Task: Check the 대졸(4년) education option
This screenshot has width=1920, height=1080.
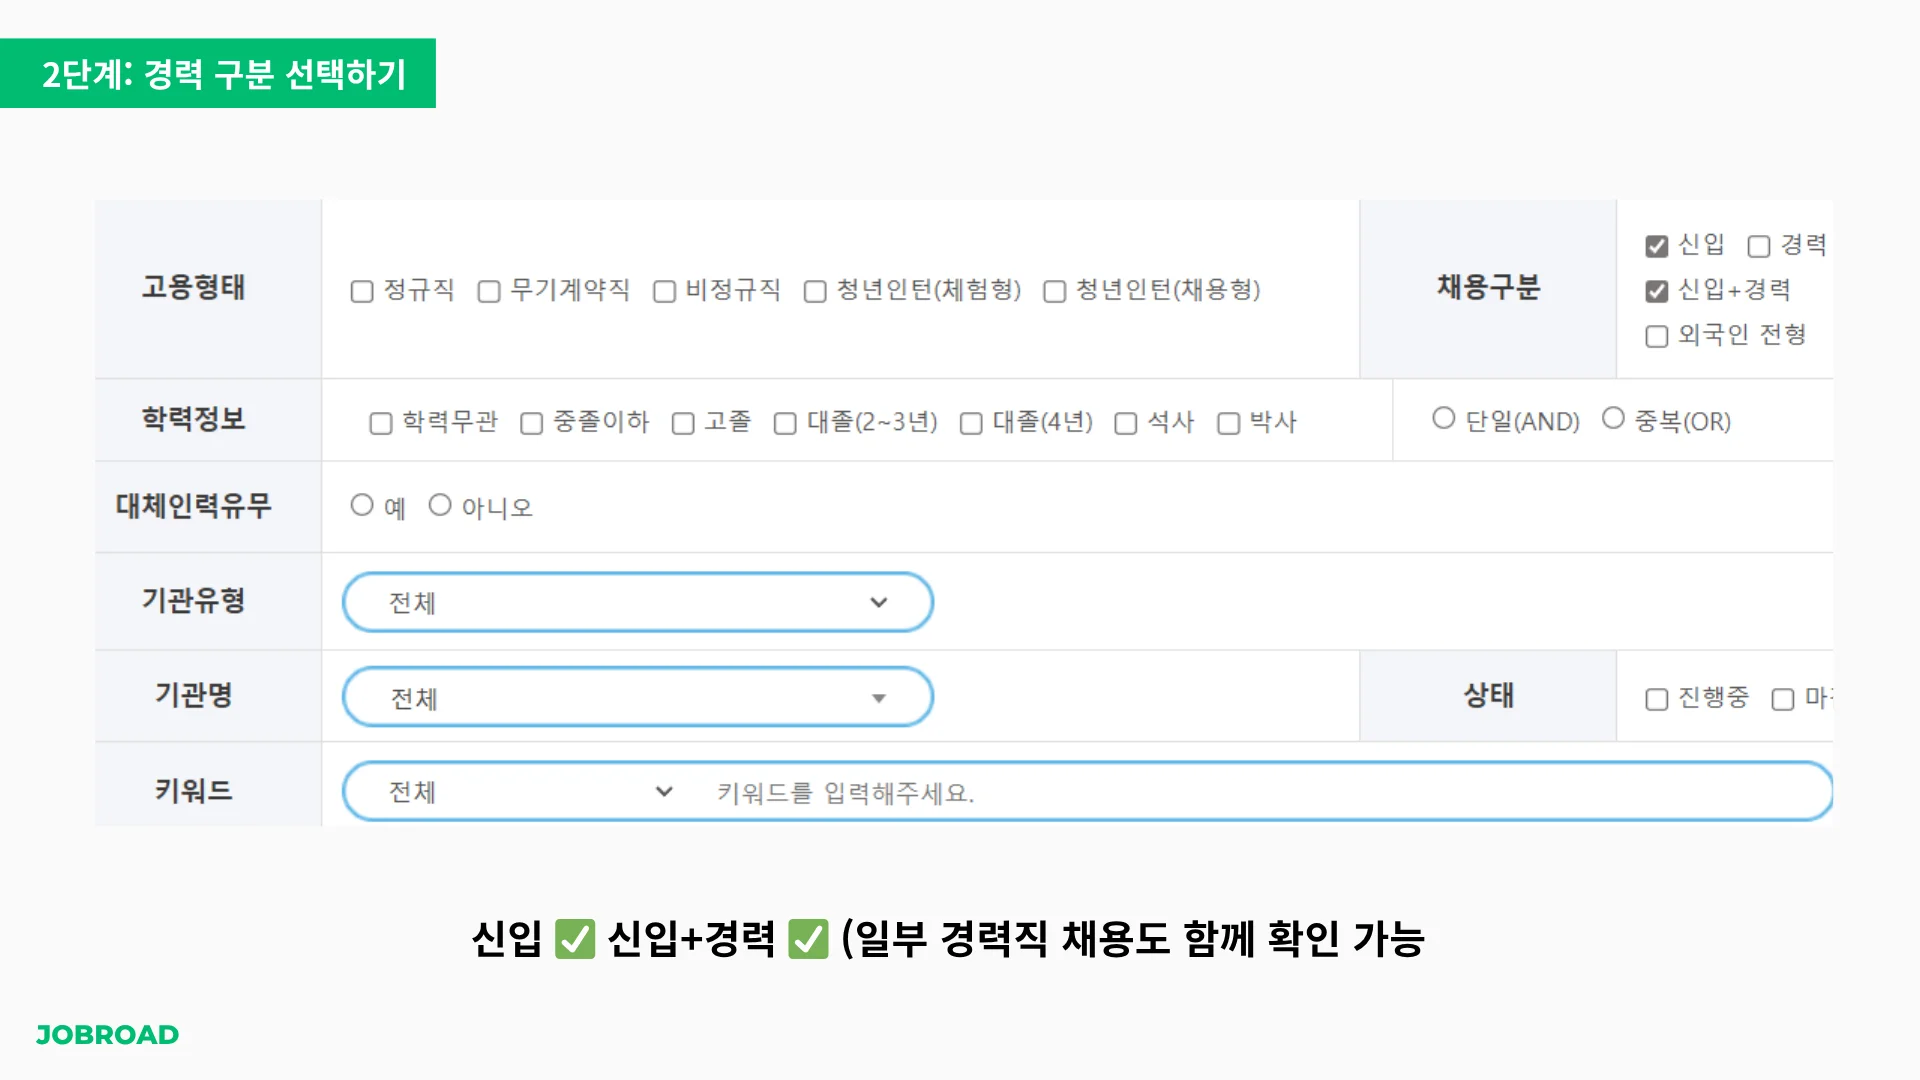Action: pyautogui.click(x=969, y=423)
